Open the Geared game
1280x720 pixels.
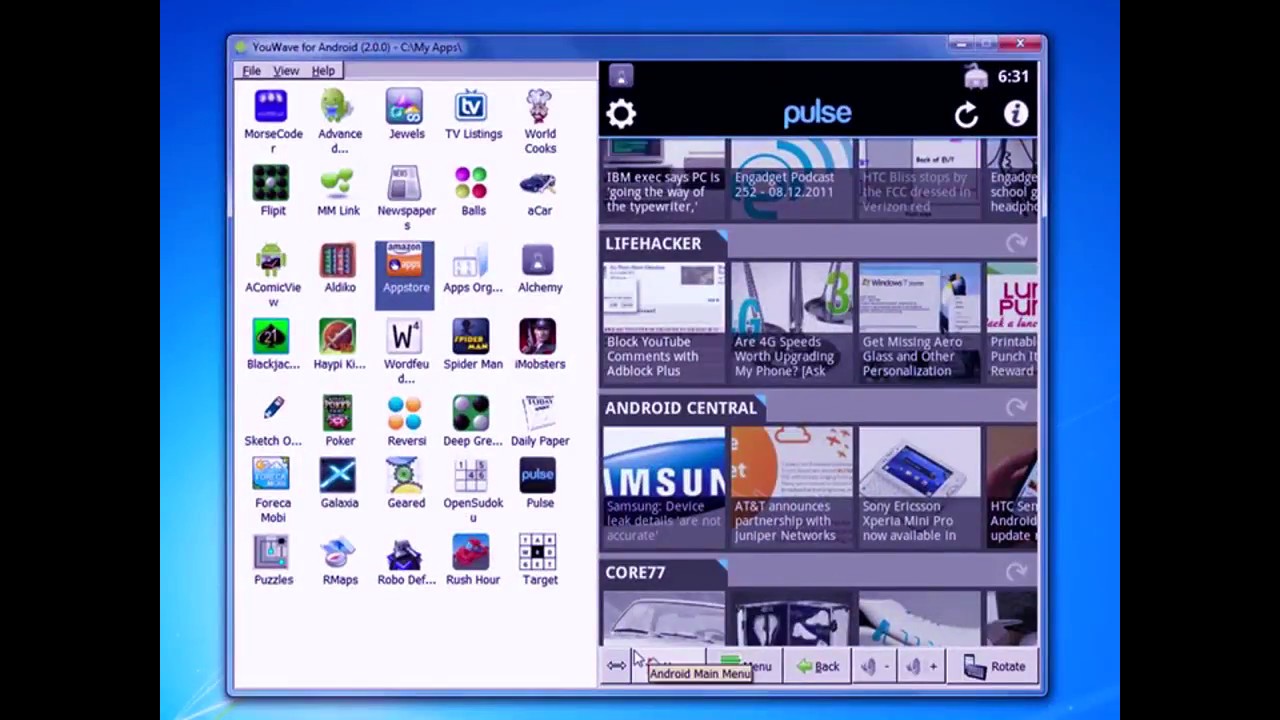tap(404, 476)
